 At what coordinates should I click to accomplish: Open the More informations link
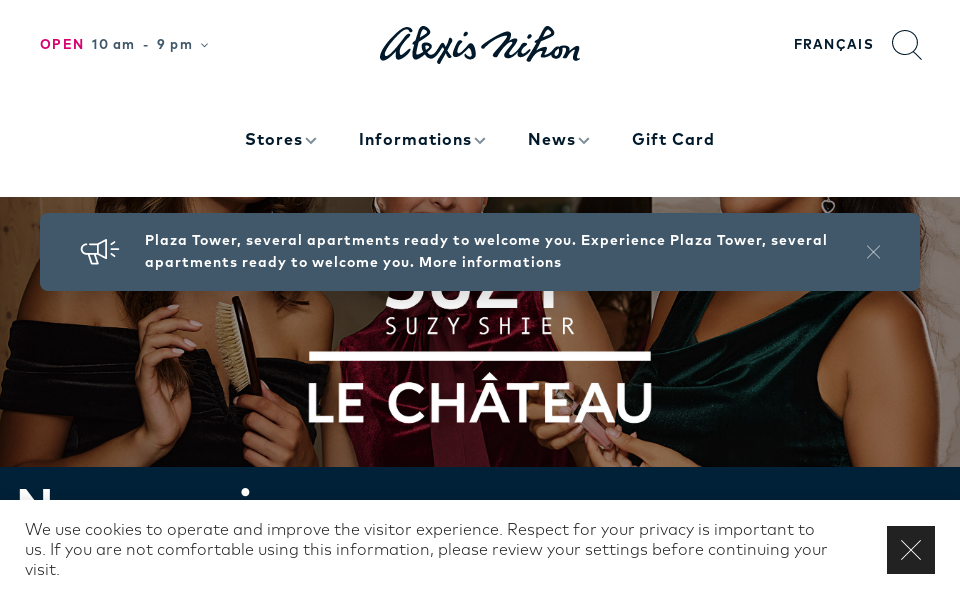(x=490, y=263)
